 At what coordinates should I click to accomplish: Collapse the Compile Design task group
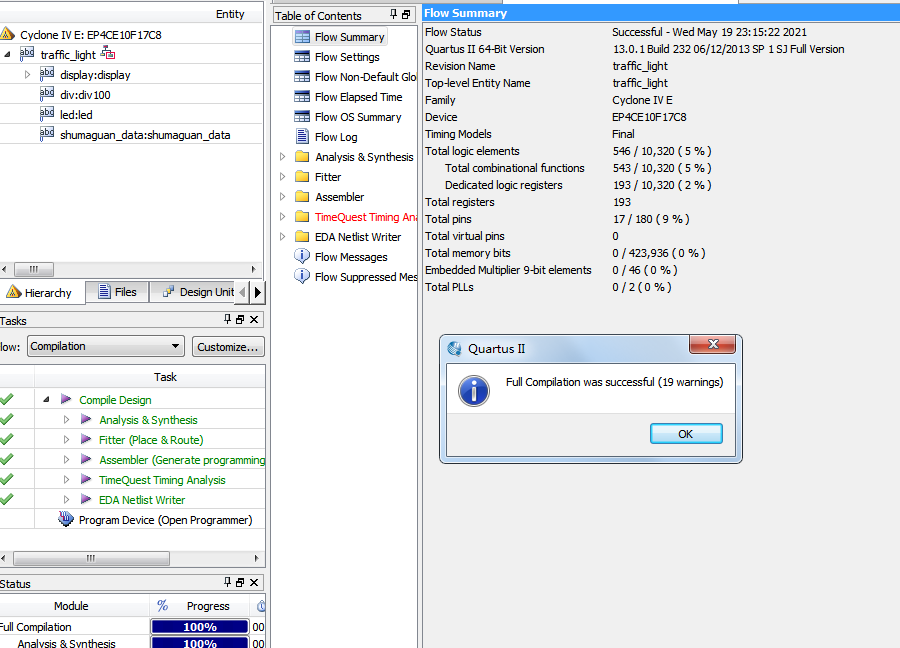click(x=46, y=399)
